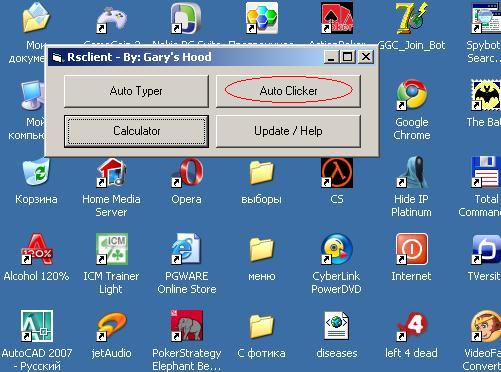The height and width of the screenshot is (372, 501).
Task: Select the выборы folder
Action: point(262,172)
